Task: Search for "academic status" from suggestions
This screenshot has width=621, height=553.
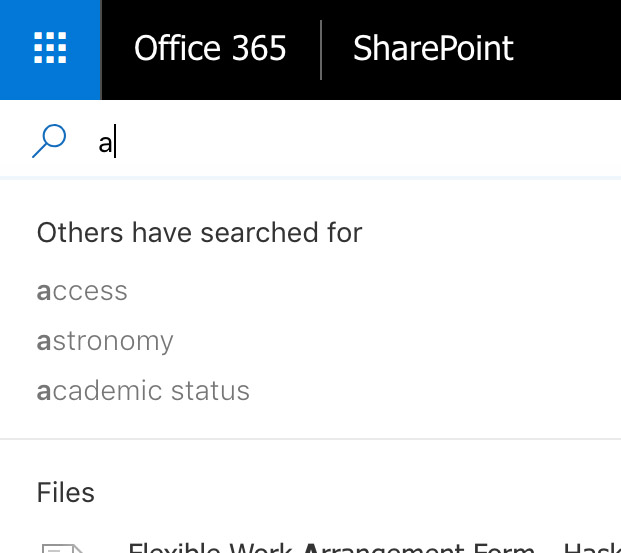Action: coord(143,391)
